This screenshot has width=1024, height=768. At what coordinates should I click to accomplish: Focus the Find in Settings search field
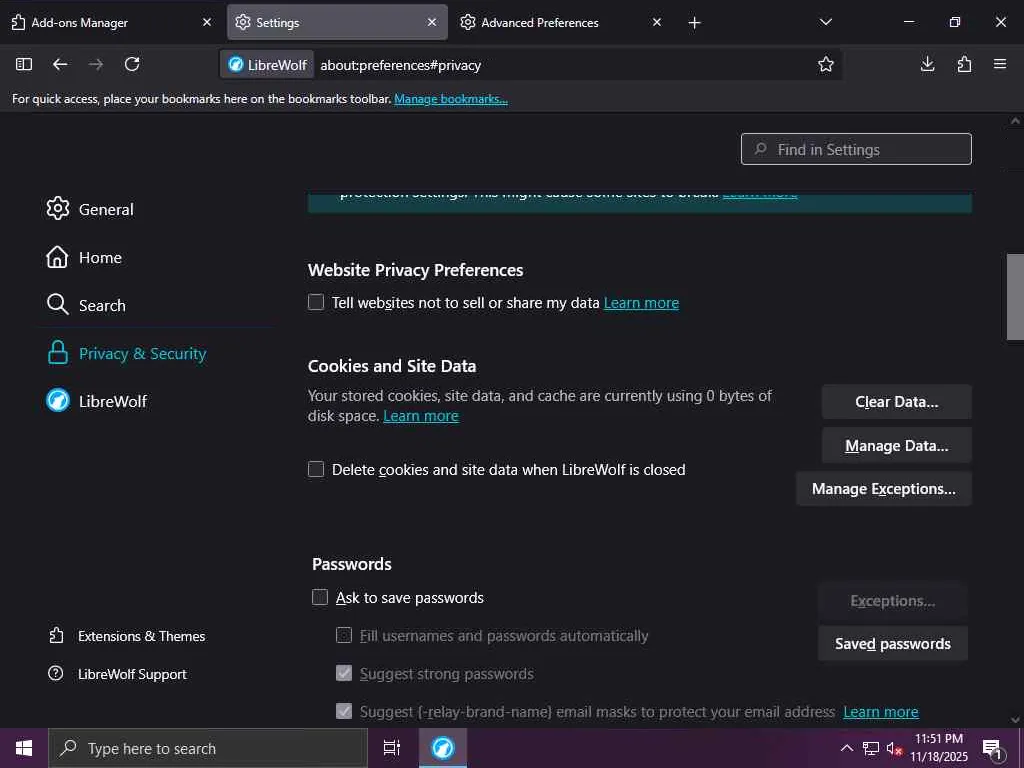856,149
